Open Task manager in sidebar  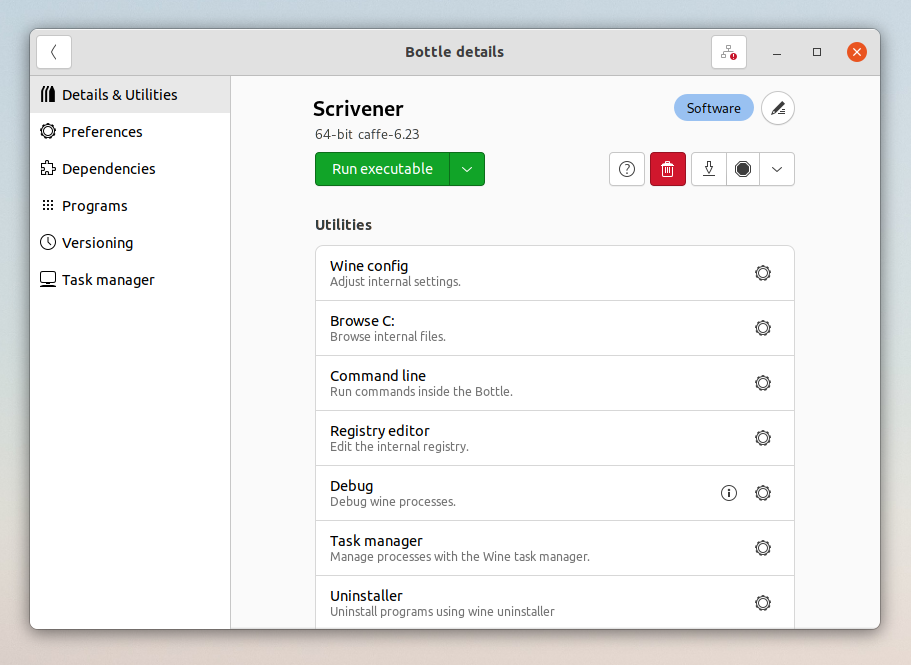click(130, 280)
